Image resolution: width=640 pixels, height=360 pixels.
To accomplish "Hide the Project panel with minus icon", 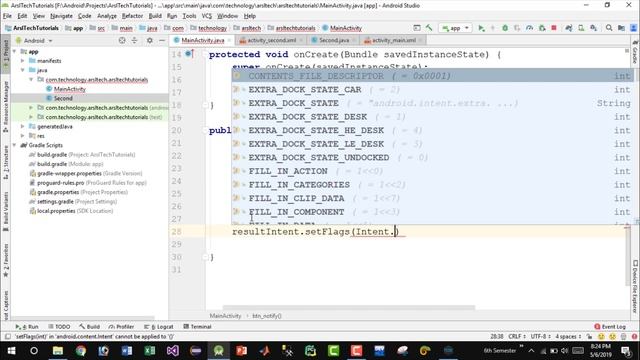I will 162,40.
